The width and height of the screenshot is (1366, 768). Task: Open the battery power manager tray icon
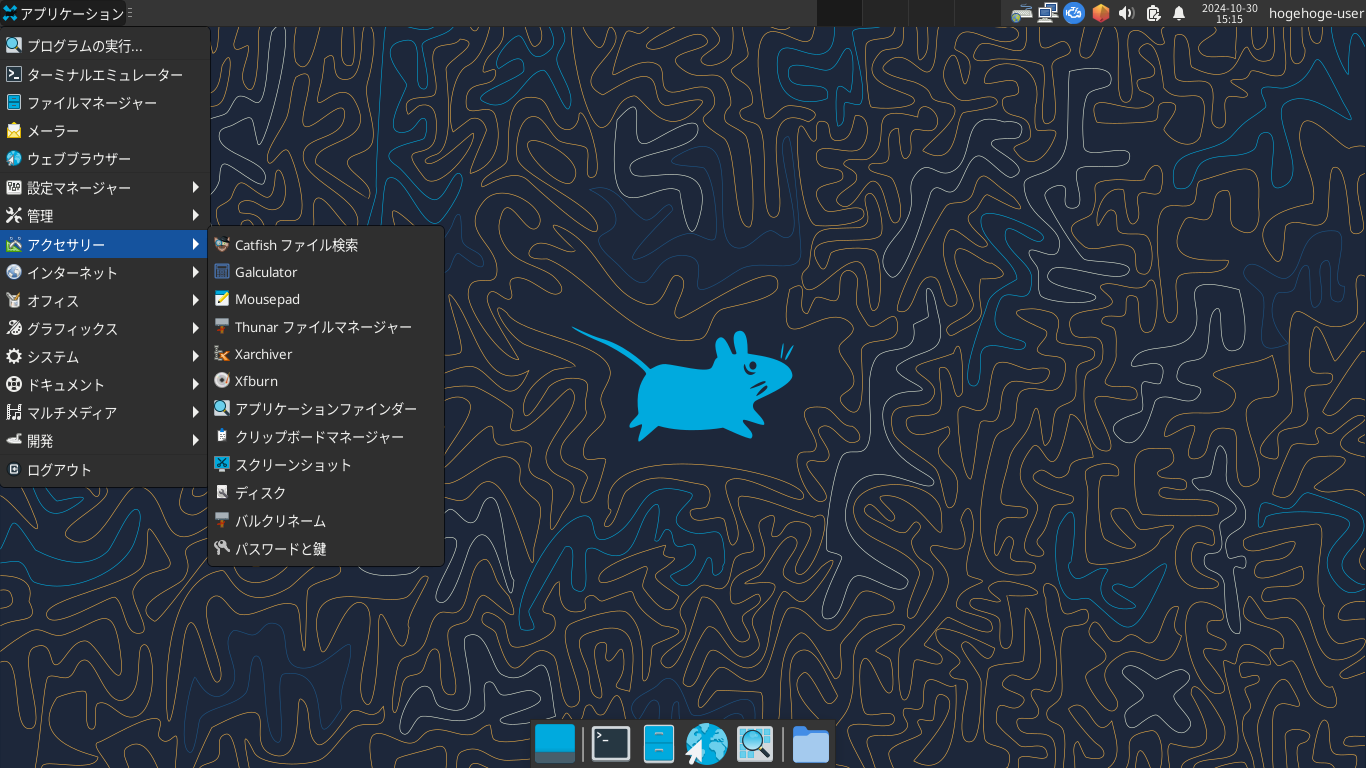click(x=1153, y=13)
